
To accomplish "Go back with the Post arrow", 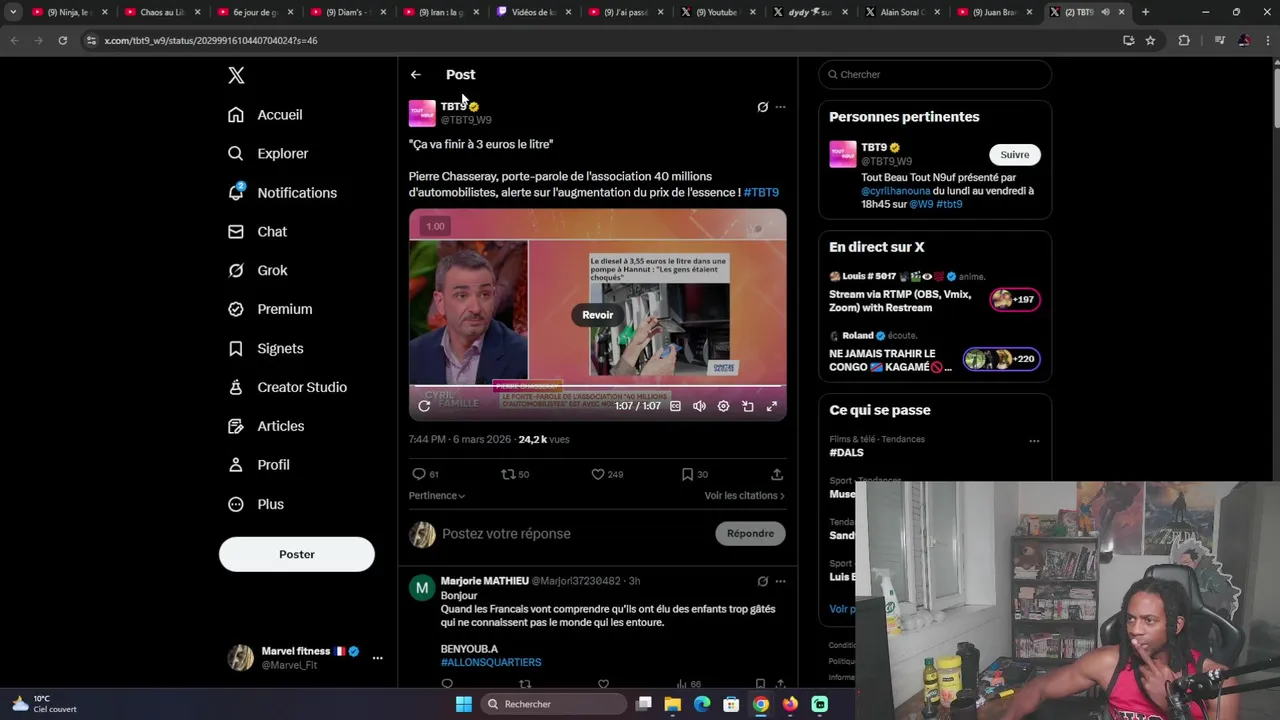I will [415, 75].
